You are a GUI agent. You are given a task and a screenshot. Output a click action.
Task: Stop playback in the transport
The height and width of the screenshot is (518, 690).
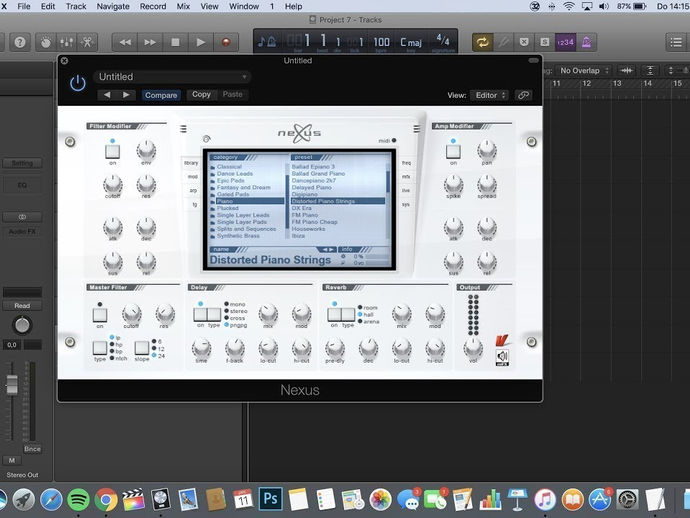pos(175,42)
